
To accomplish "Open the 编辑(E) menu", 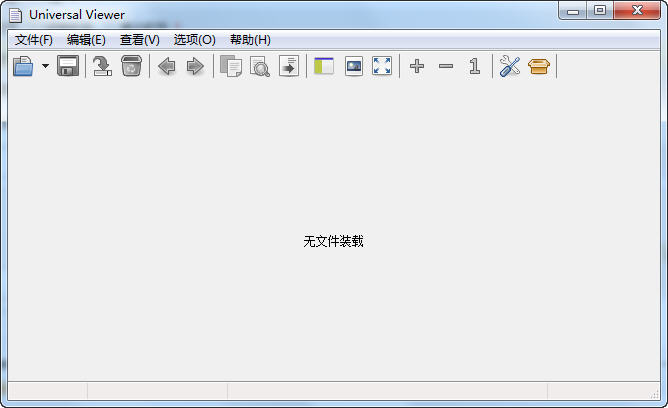I will [x=86, y=40].
